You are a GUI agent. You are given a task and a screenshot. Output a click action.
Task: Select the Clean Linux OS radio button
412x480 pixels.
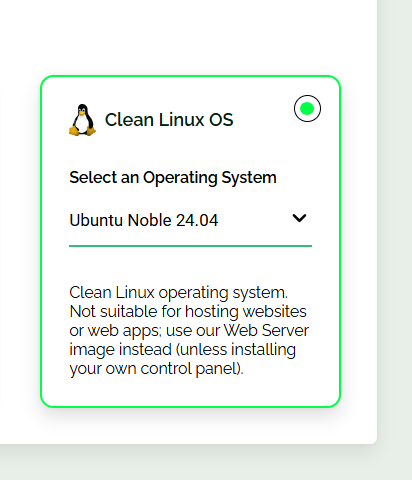pos(307,109)
